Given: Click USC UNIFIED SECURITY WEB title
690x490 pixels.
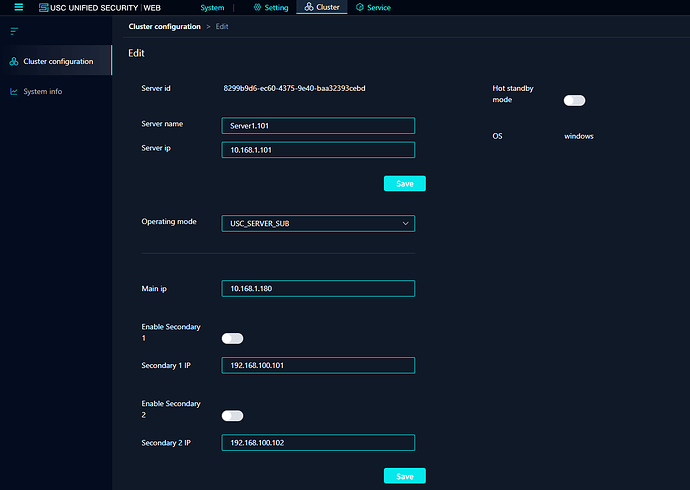Looking at the screenshot, I should point(105,8).
